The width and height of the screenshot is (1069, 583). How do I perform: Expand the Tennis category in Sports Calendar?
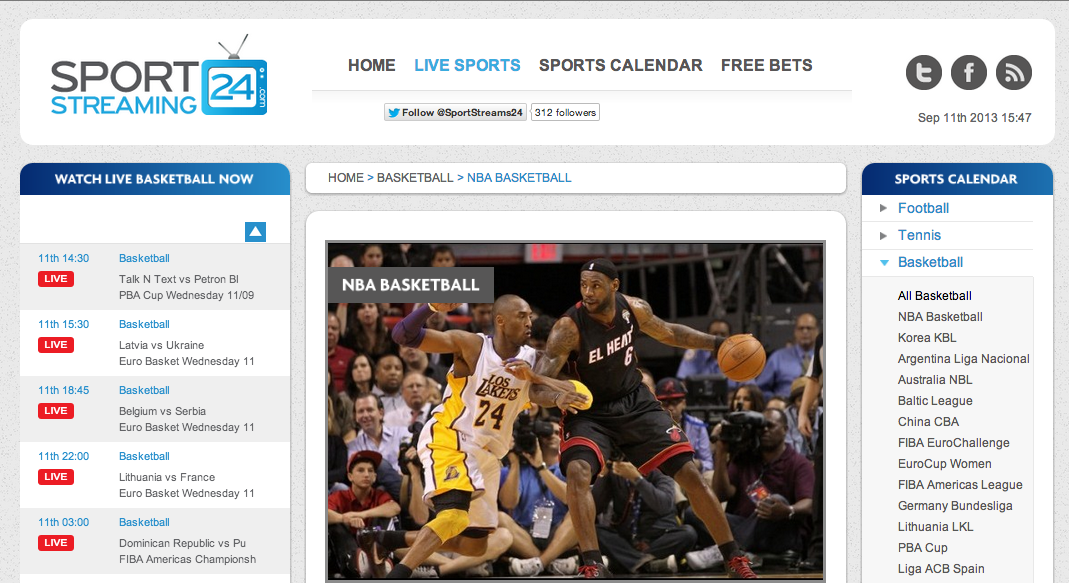point(919,235)
